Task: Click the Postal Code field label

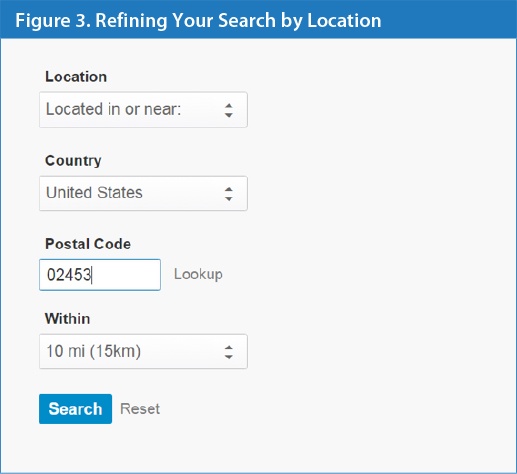Action: tap(88, 244)
